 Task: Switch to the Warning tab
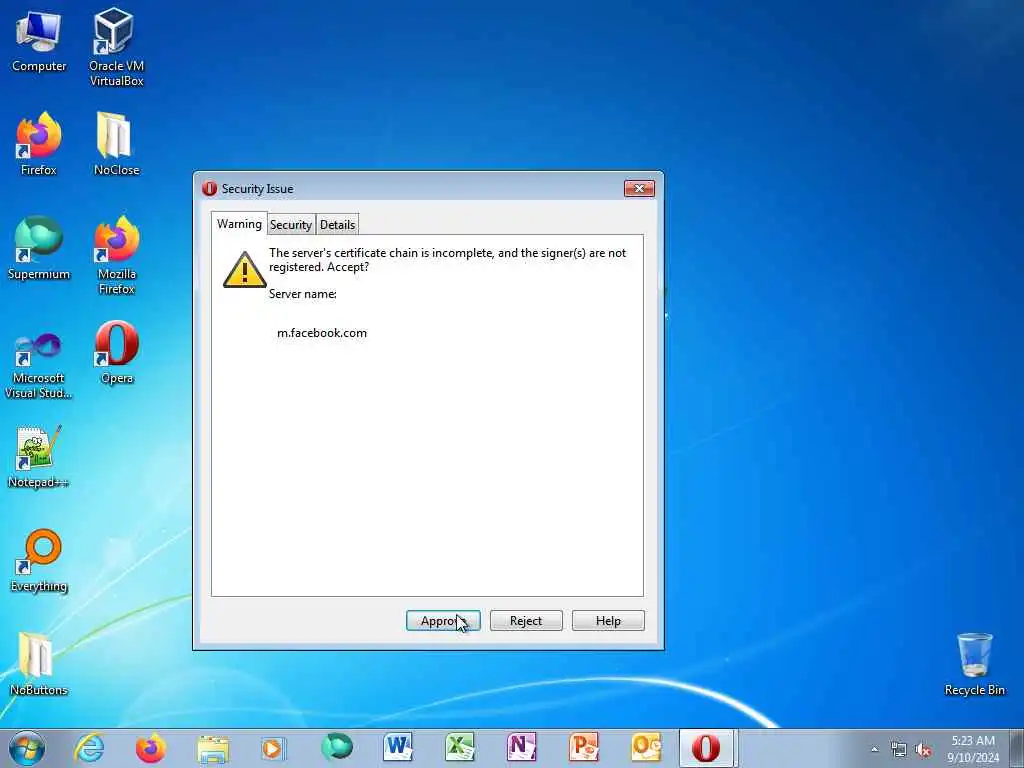(239, 224)
